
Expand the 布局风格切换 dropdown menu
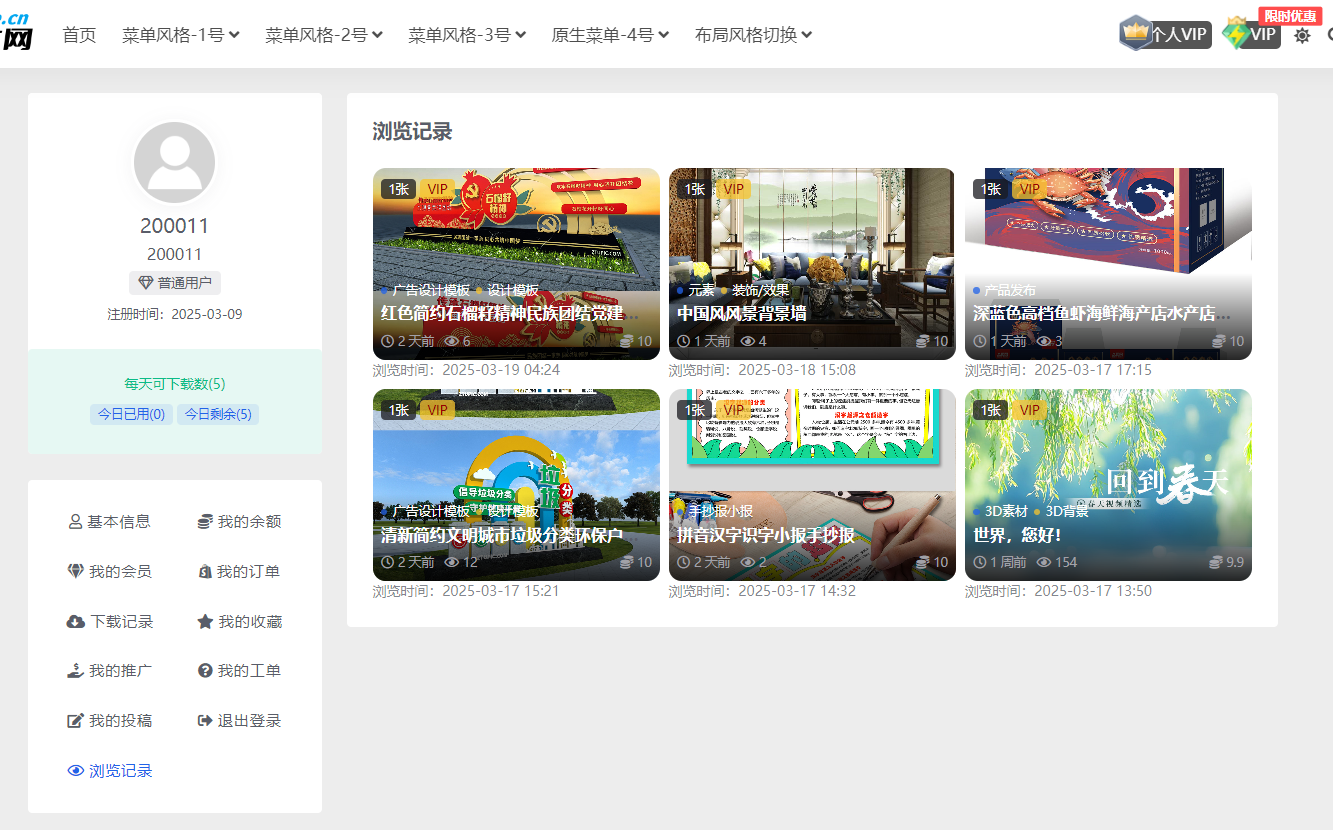click(x=753, y=35)
